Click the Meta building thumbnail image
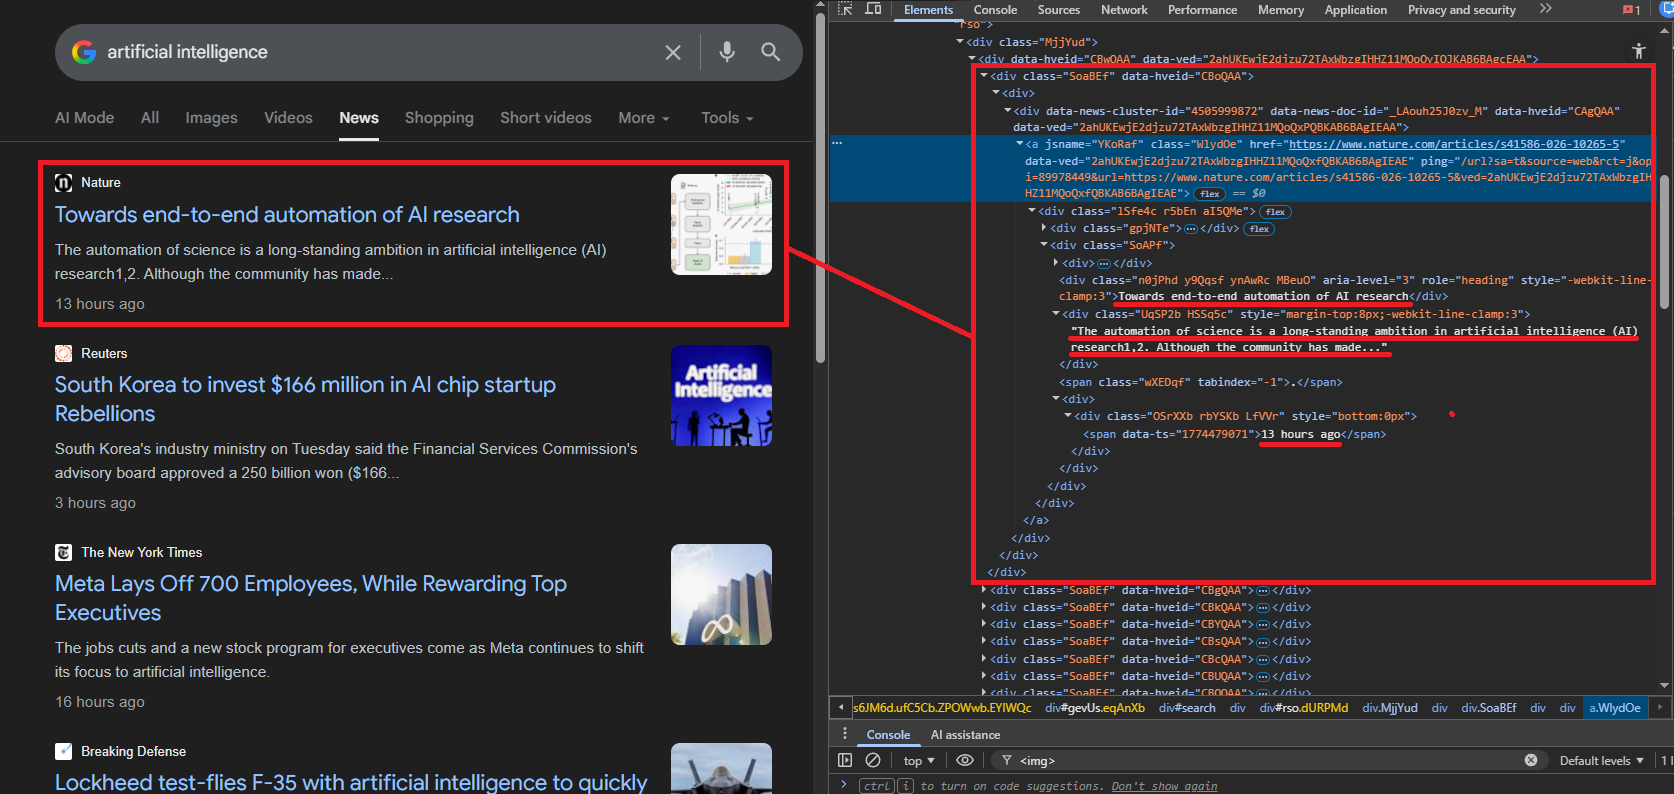Viewport: 1674px width, 794px height. pyautogui.click(x=721, y=594)
